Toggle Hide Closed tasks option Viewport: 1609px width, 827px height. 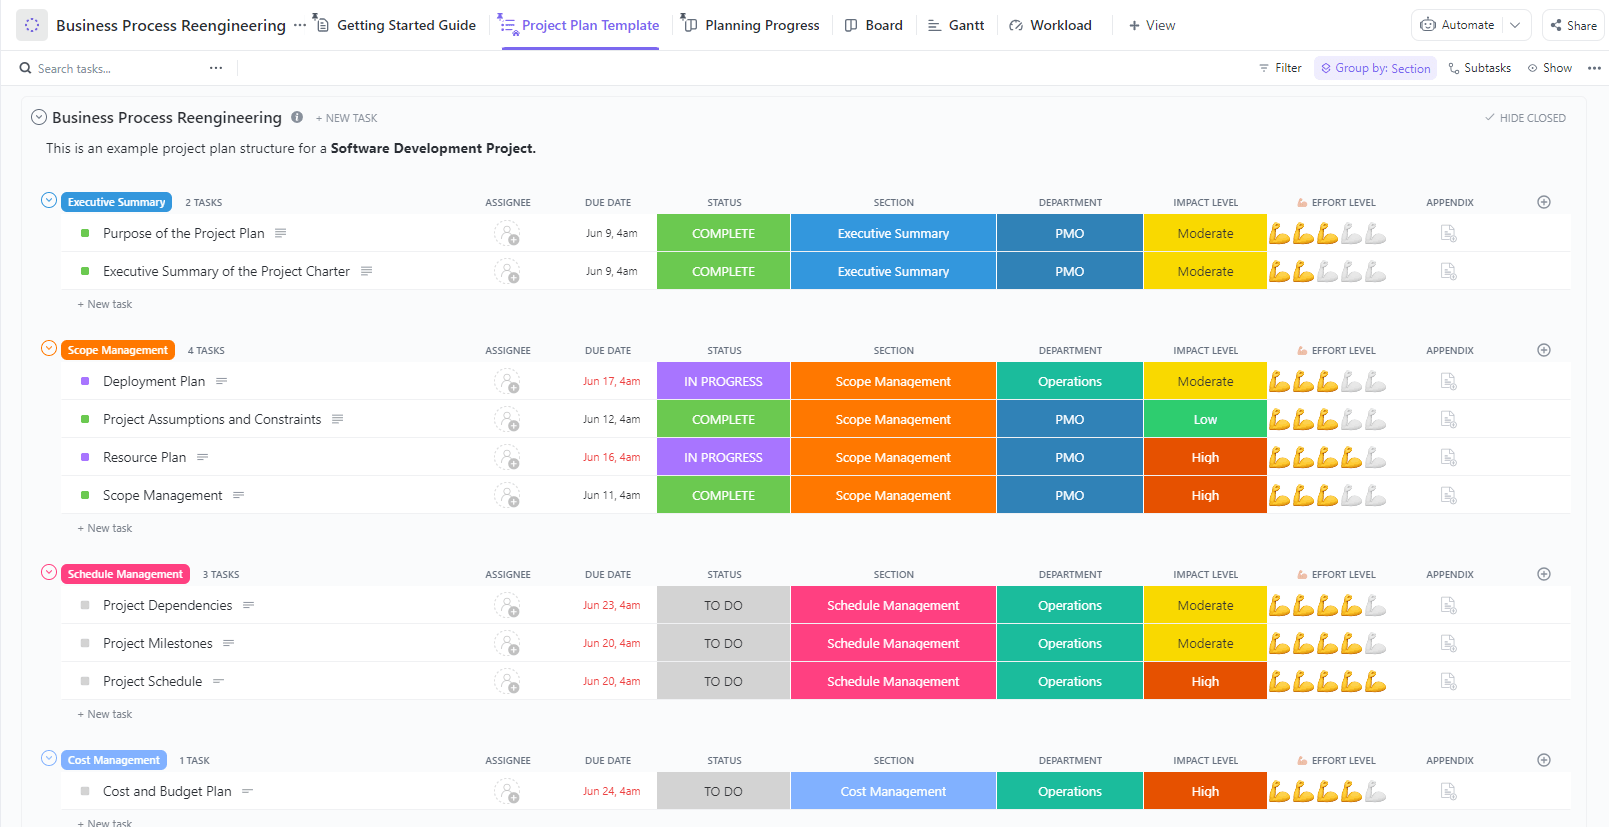[x=1525, y=118]
